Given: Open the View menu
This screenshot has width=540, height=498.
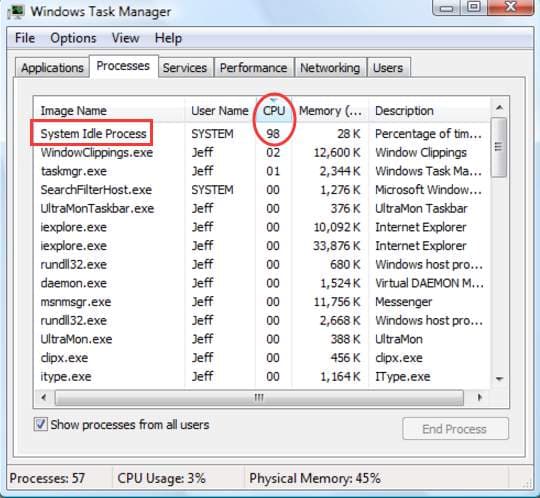Looking at the screenshot, I should [x=125, y=38].
